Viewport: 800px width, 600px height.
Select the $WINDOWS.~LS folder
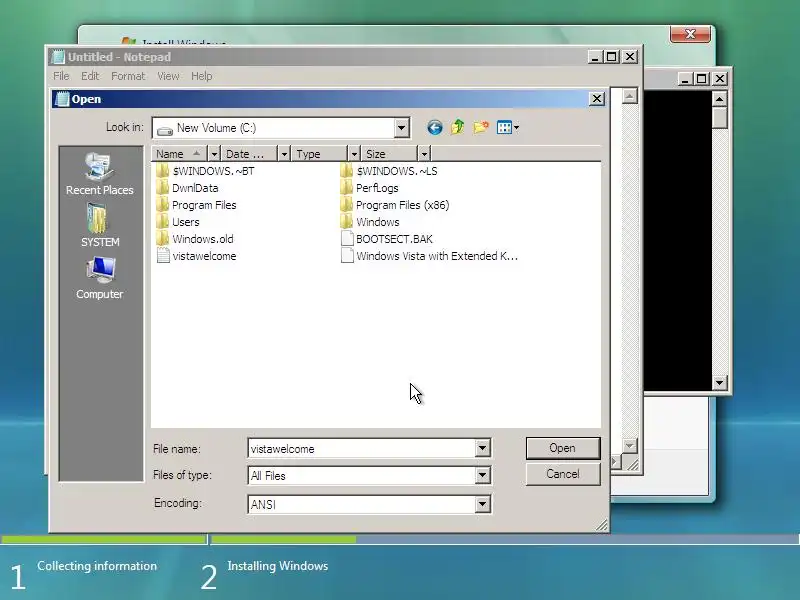(389, 171)
